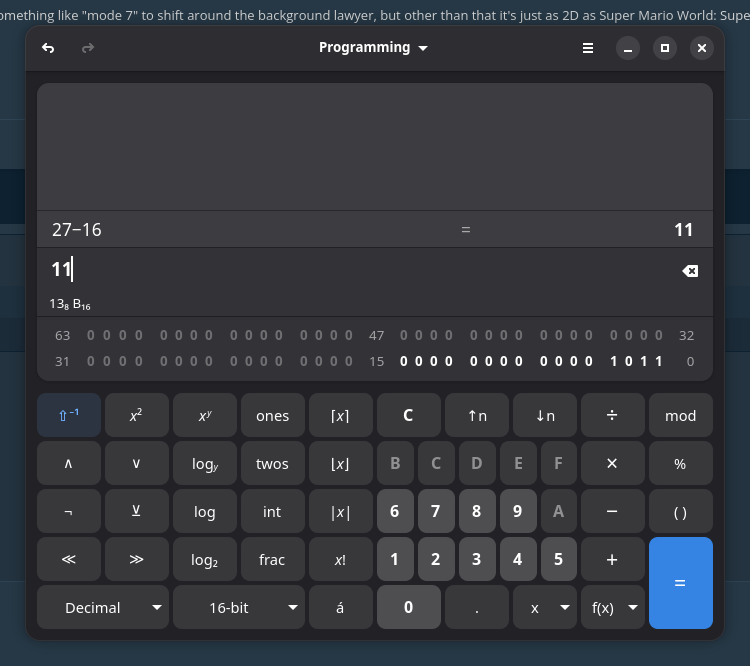
Task: Click the x to the power y button
Action: click(x=205, y=415)
